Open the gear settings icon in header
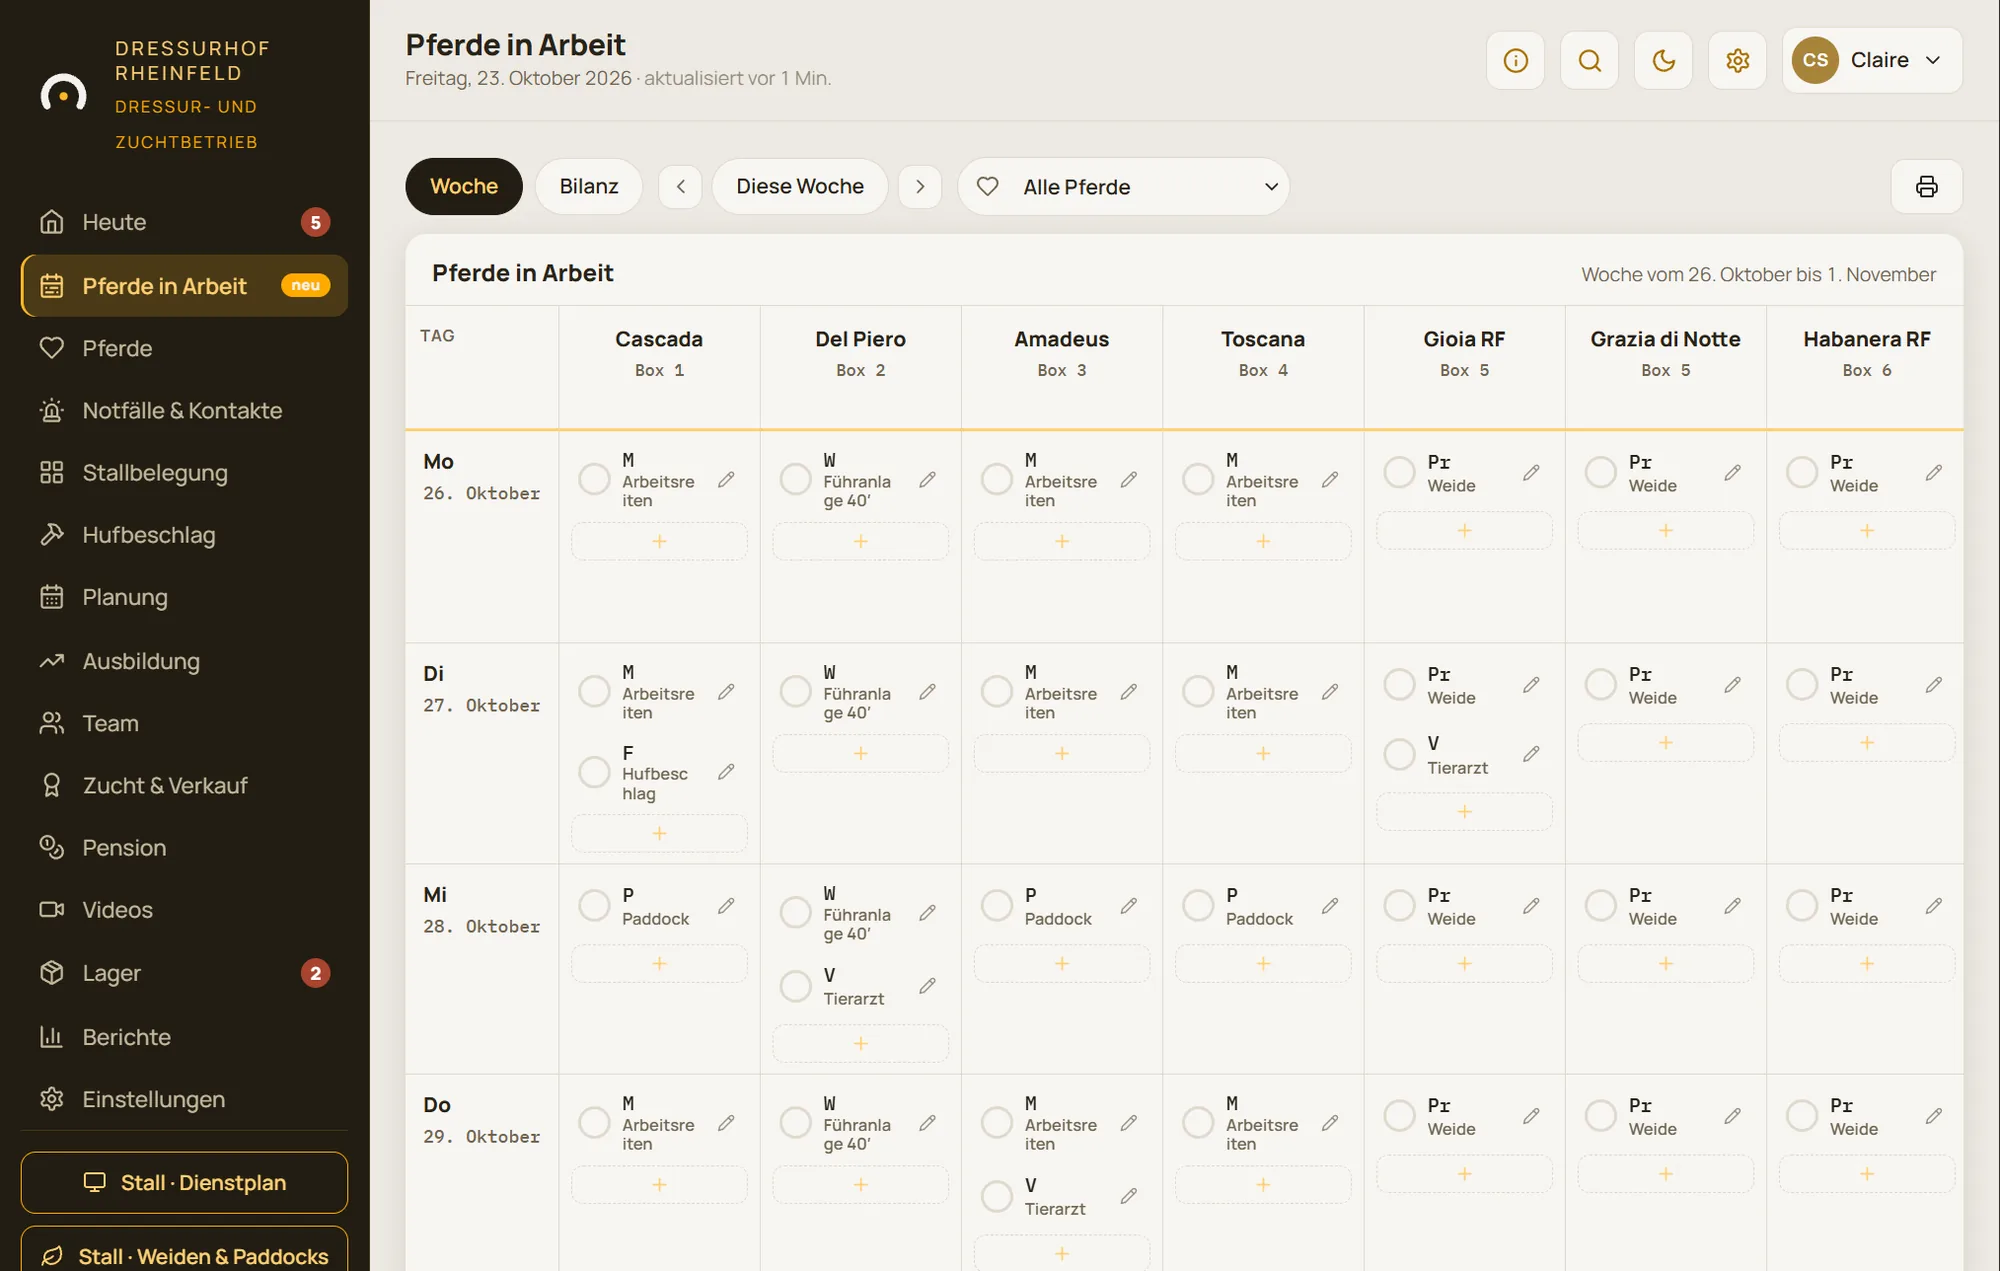This screenshot has width=2000, height=1271. coord(1737,61)
